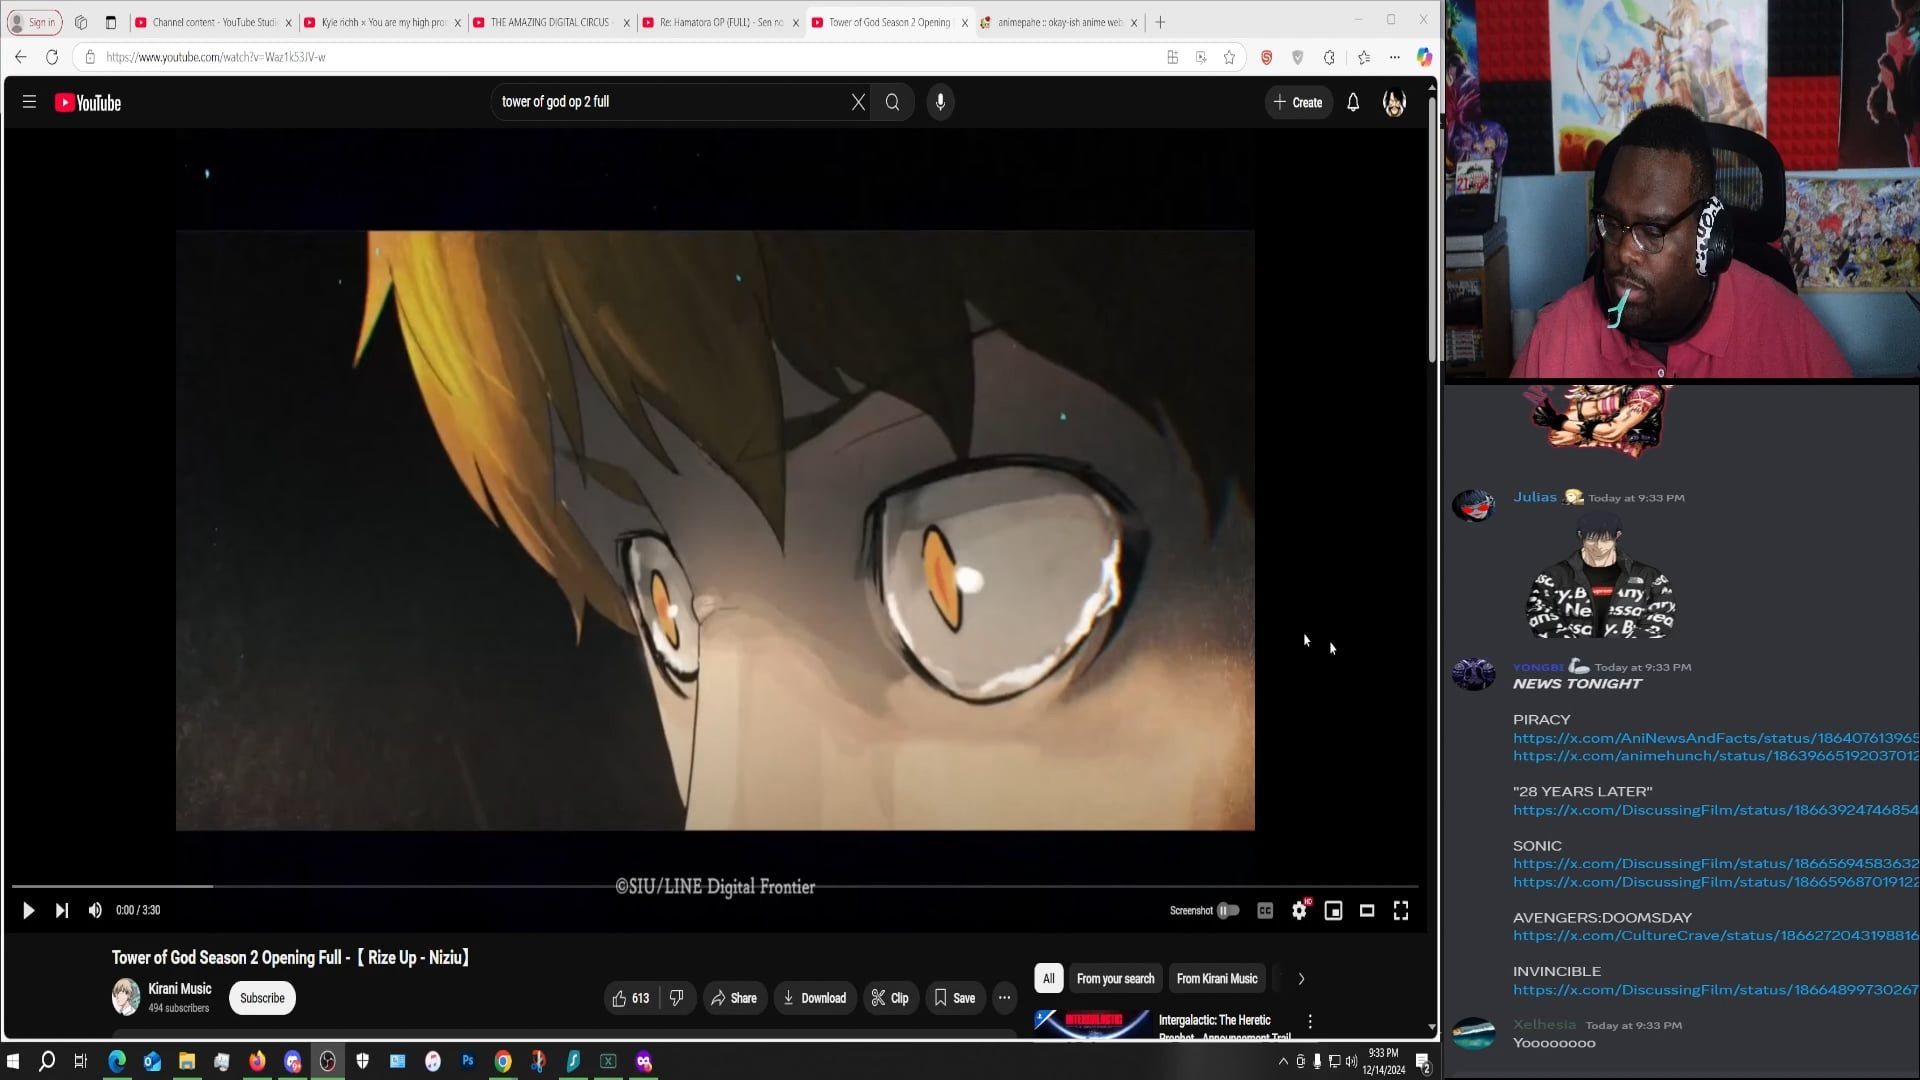Image resolution: width=1920 pixels, height=1080 pixels.
Task: Select the All filter chip
Action: 1048,979
